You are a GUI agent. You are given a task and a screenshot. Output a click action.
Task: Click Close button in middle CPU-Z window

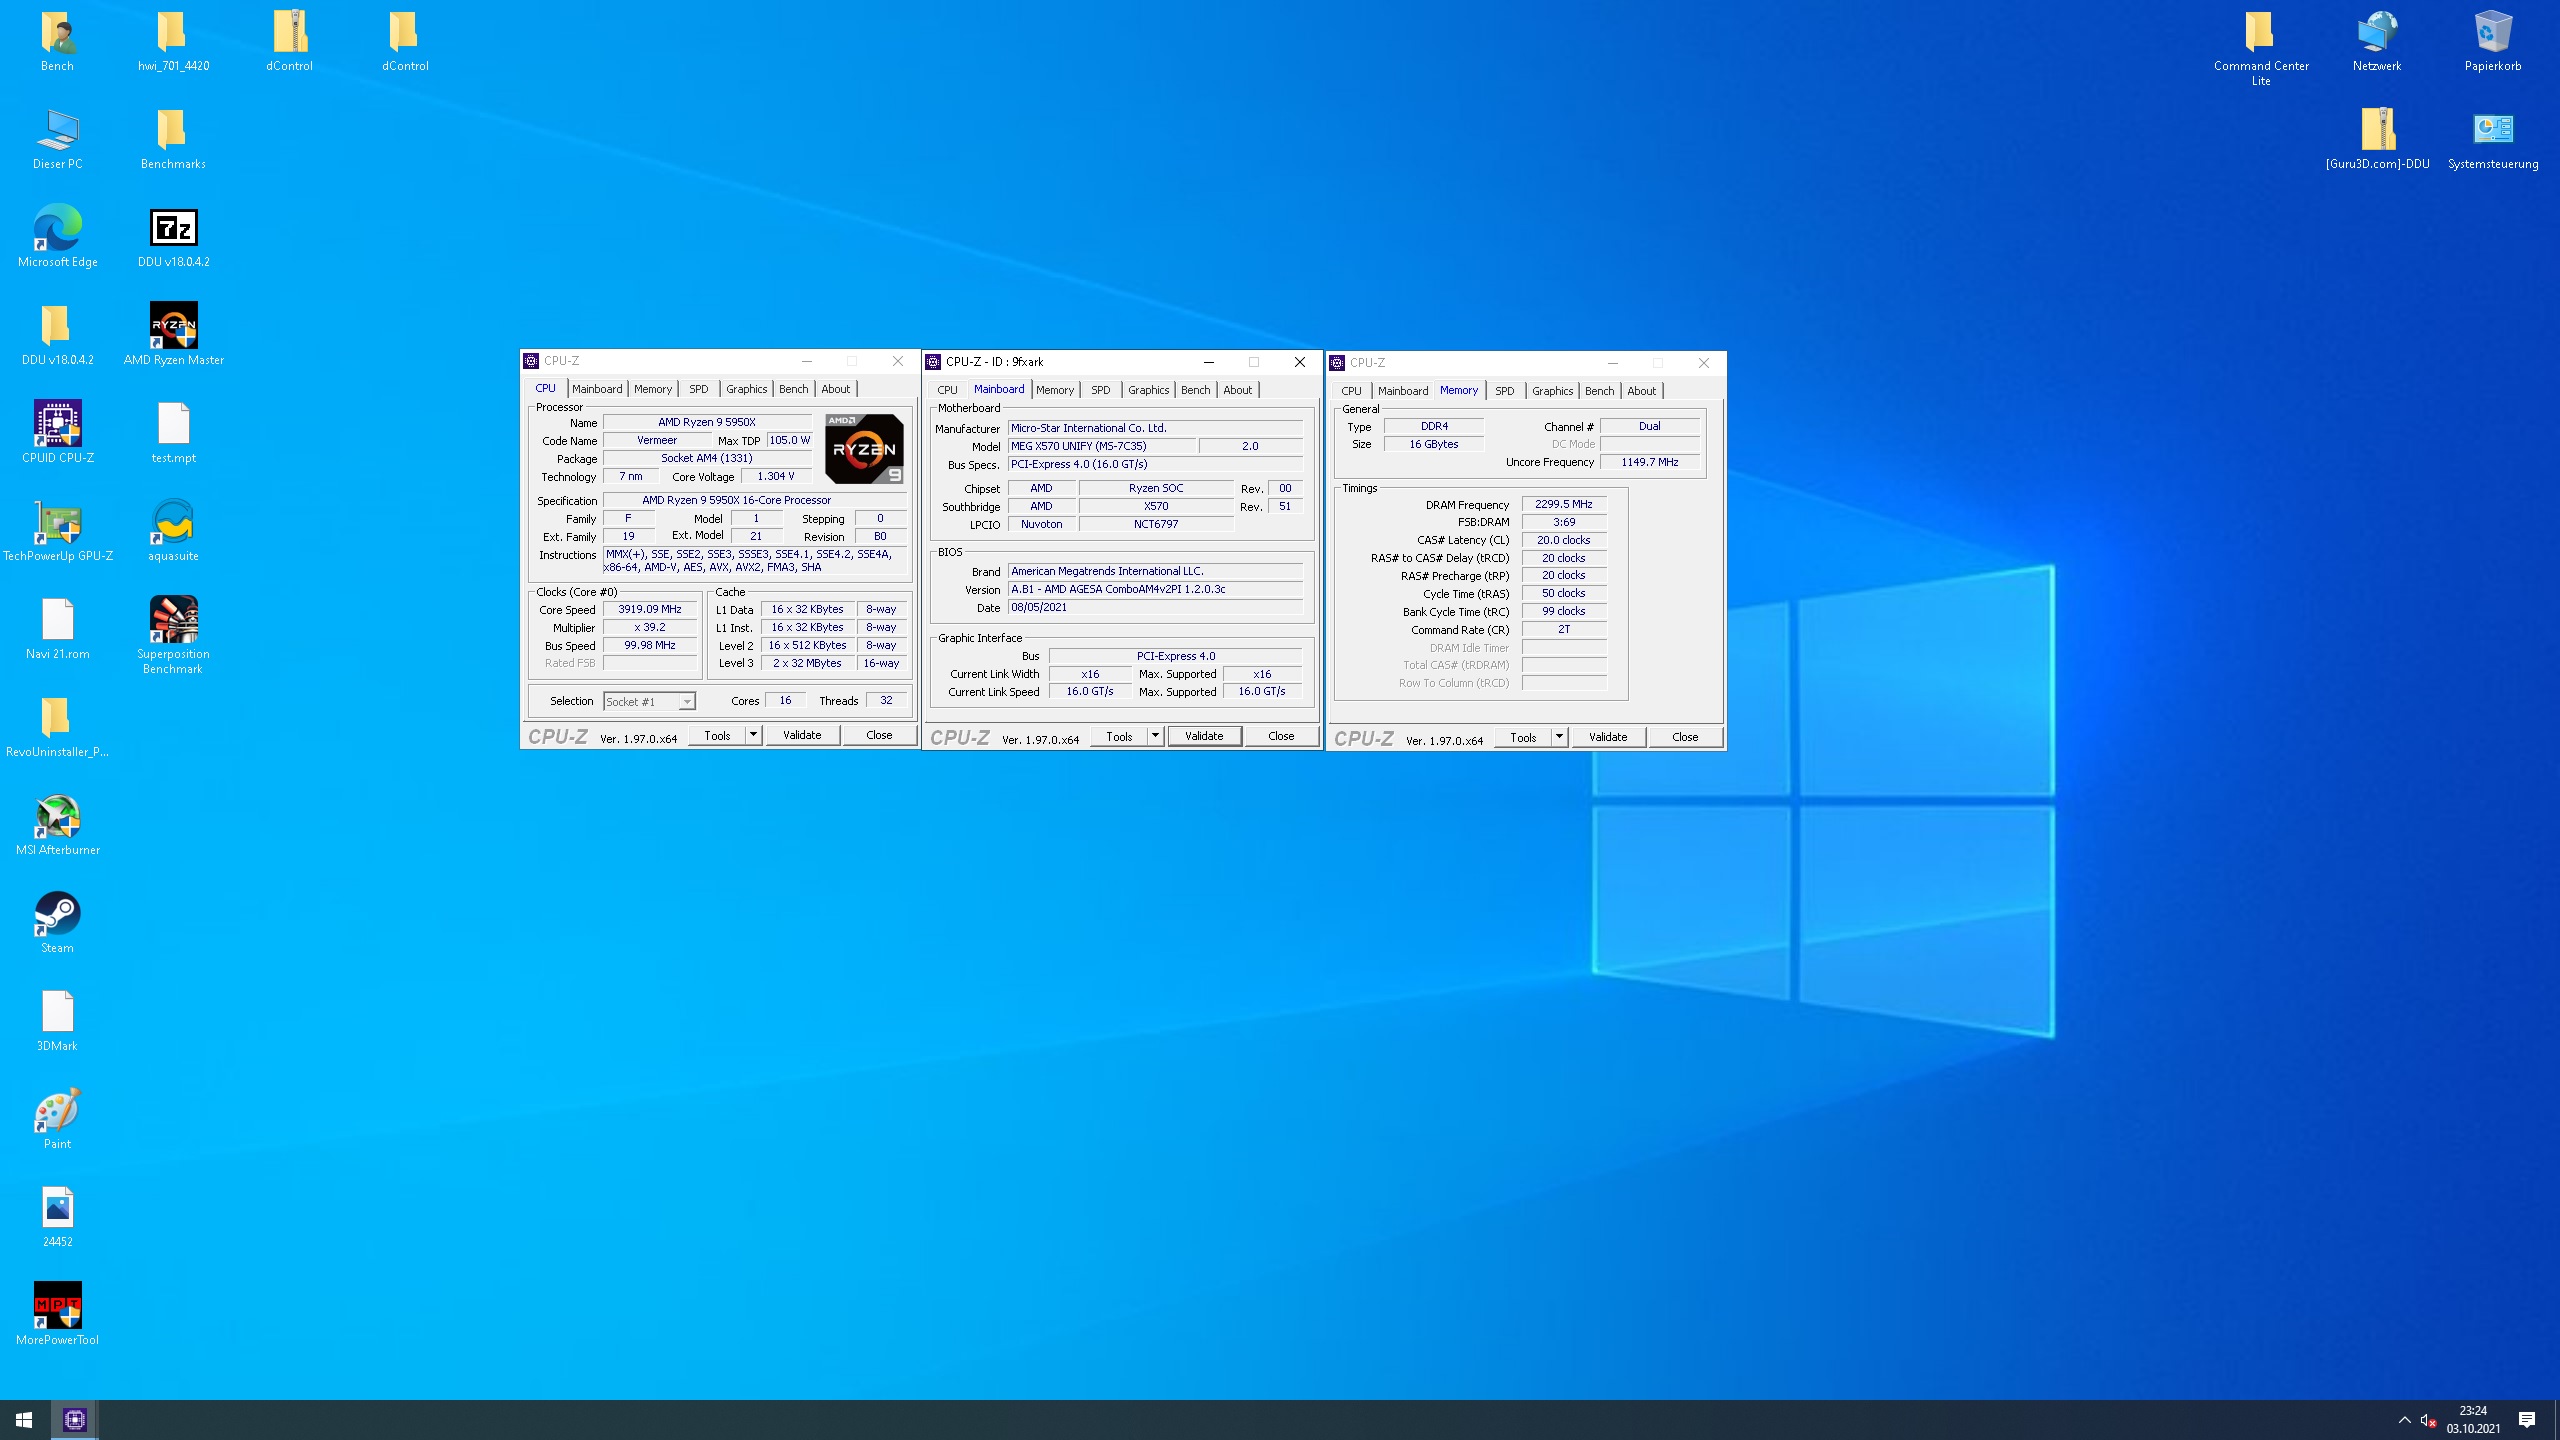tap(1281, 736)
